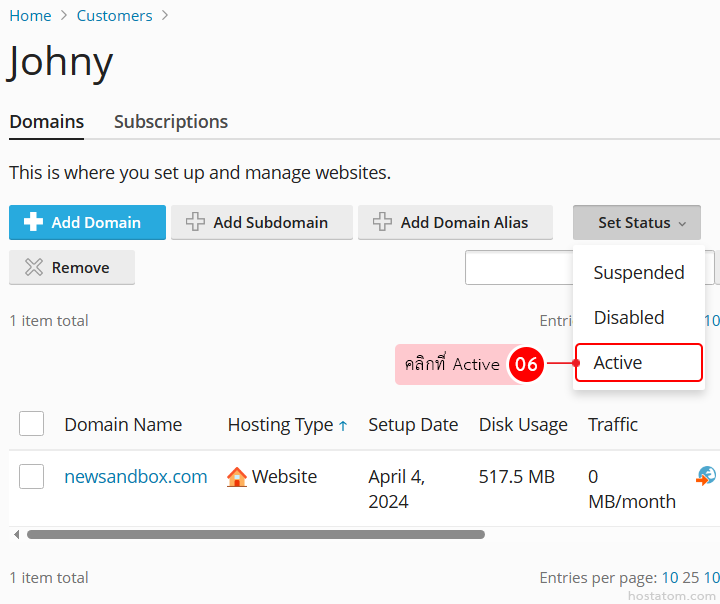The width and height of the screenshot is (720, 604).
Task: Click the Add Domain plus icon
Action: [33, 222]
